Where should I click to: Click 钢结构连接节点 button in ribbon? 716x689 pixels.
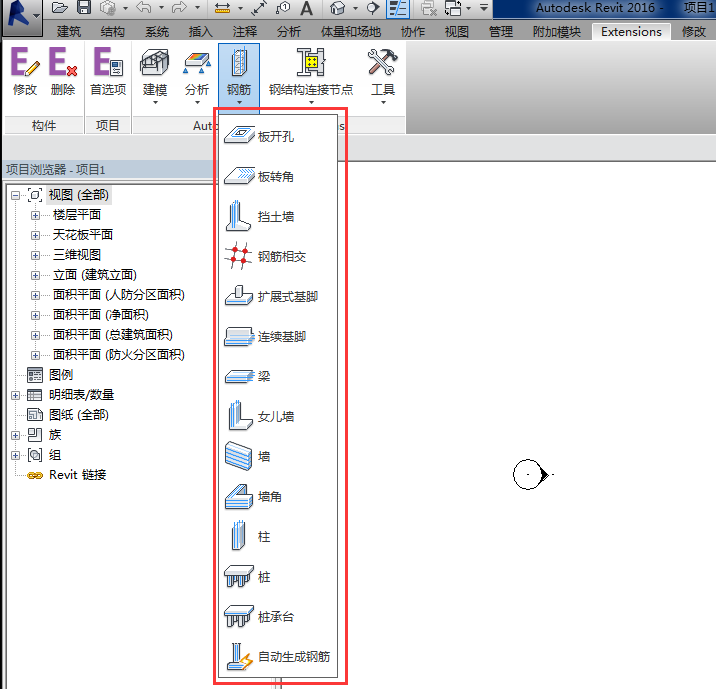coord(310,74)
